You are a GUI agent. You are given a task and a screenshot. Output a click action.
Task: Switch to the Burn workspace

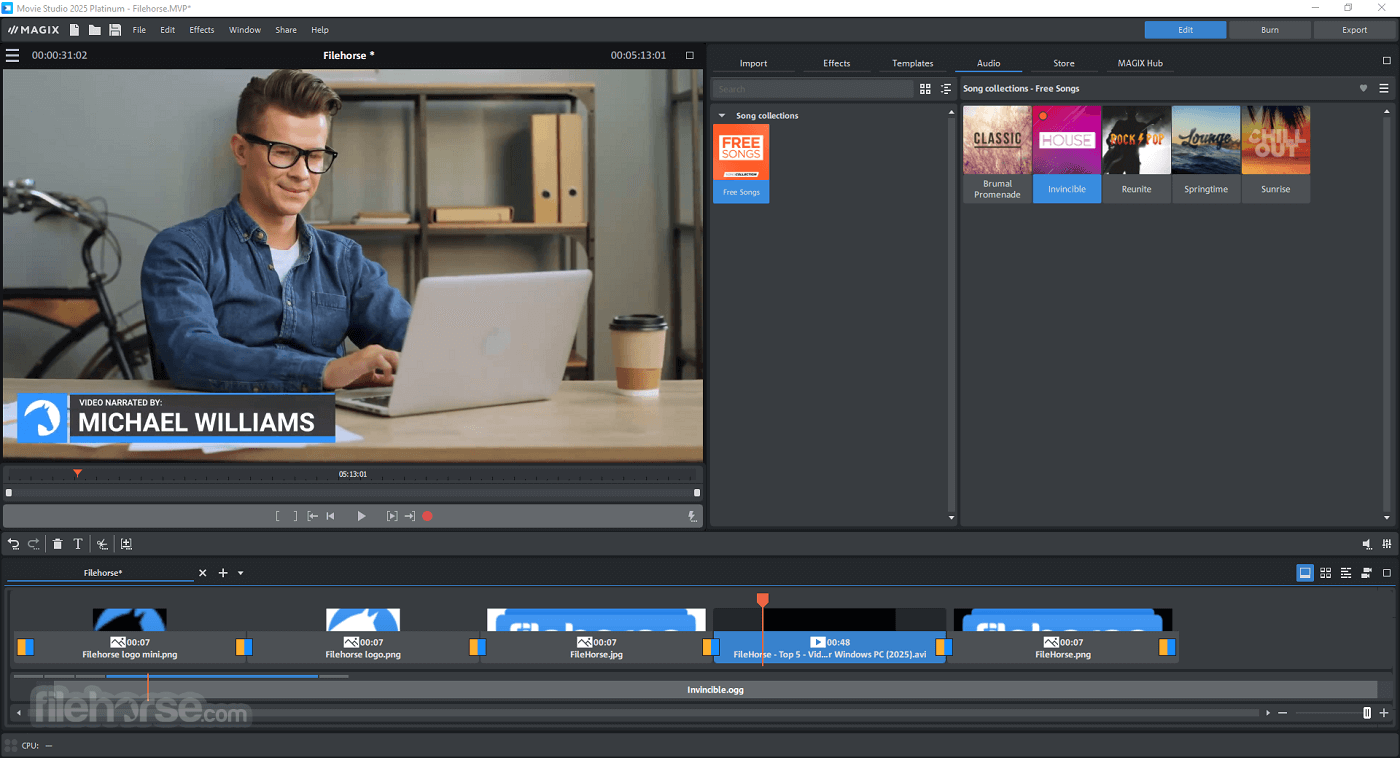1270,30
